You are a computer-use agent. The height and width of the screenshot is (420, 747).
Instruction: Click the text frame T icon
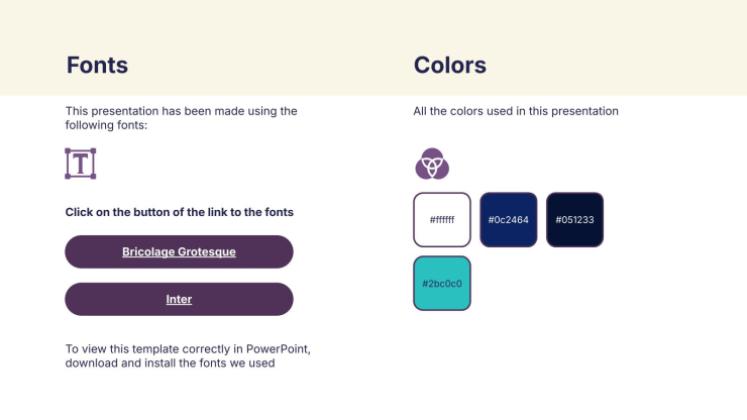[81, 163]
